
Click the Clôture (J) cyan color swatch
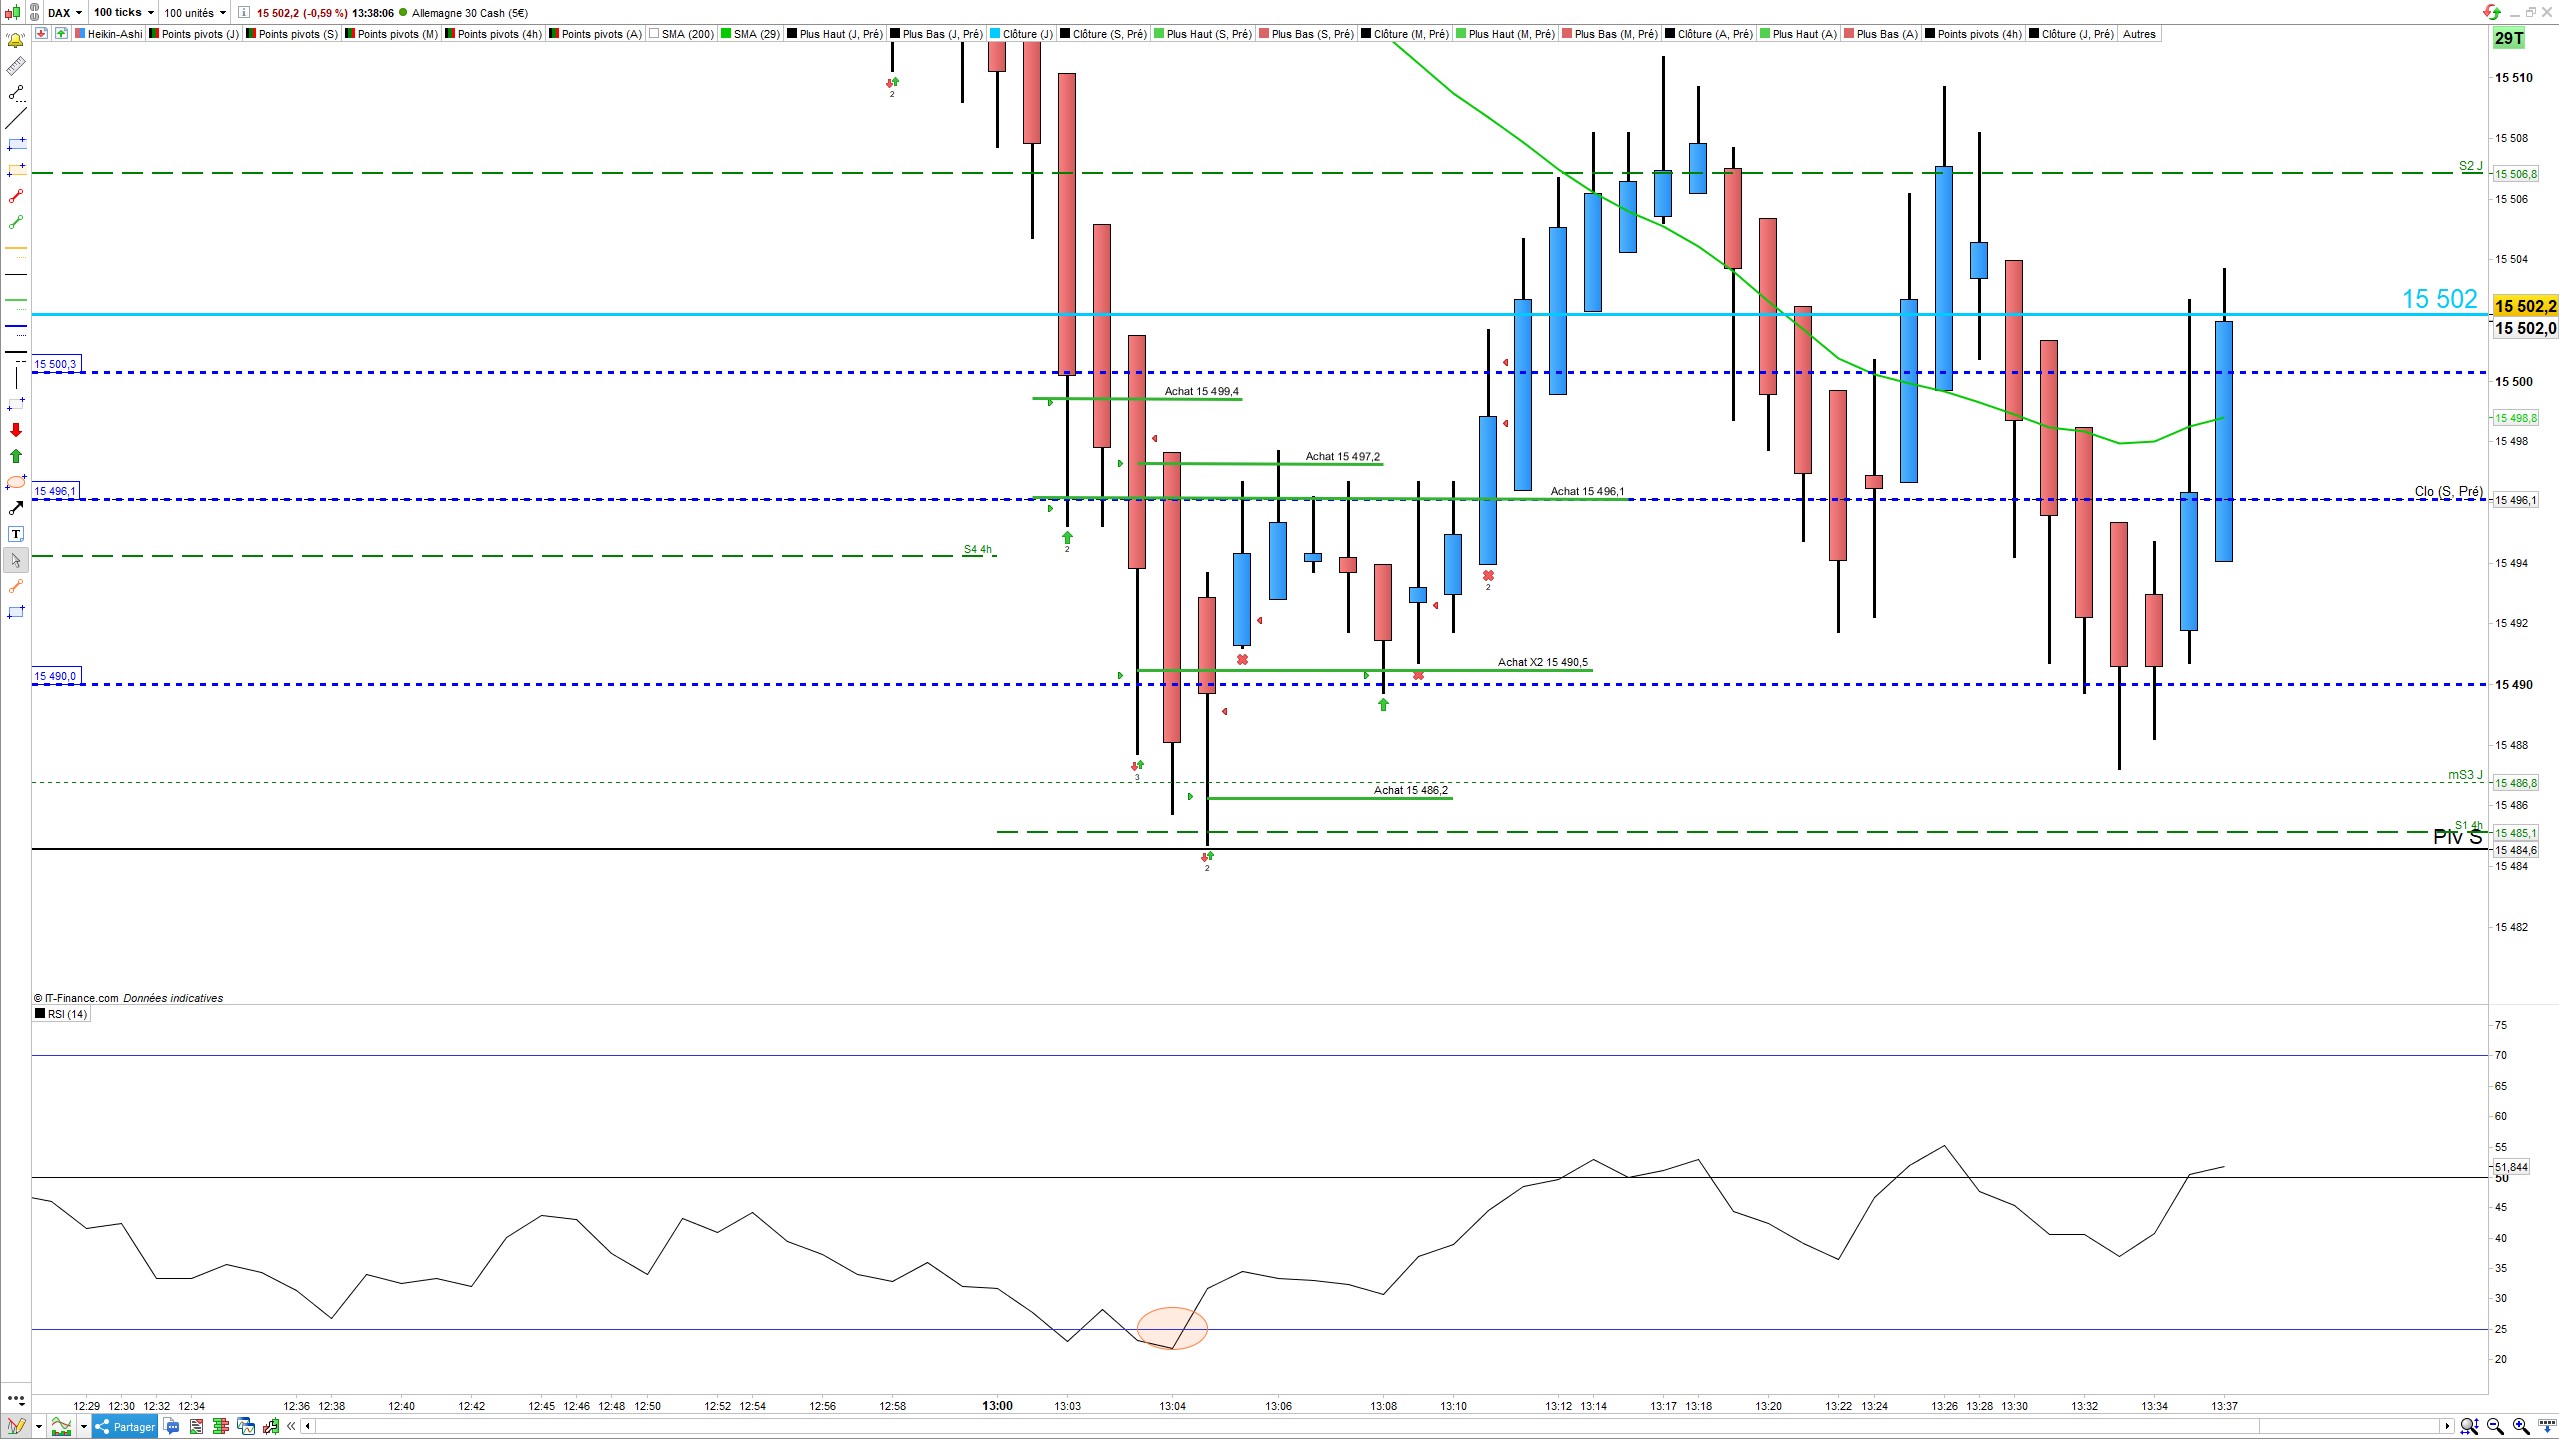pyautogui.click(x=995, y=34)
